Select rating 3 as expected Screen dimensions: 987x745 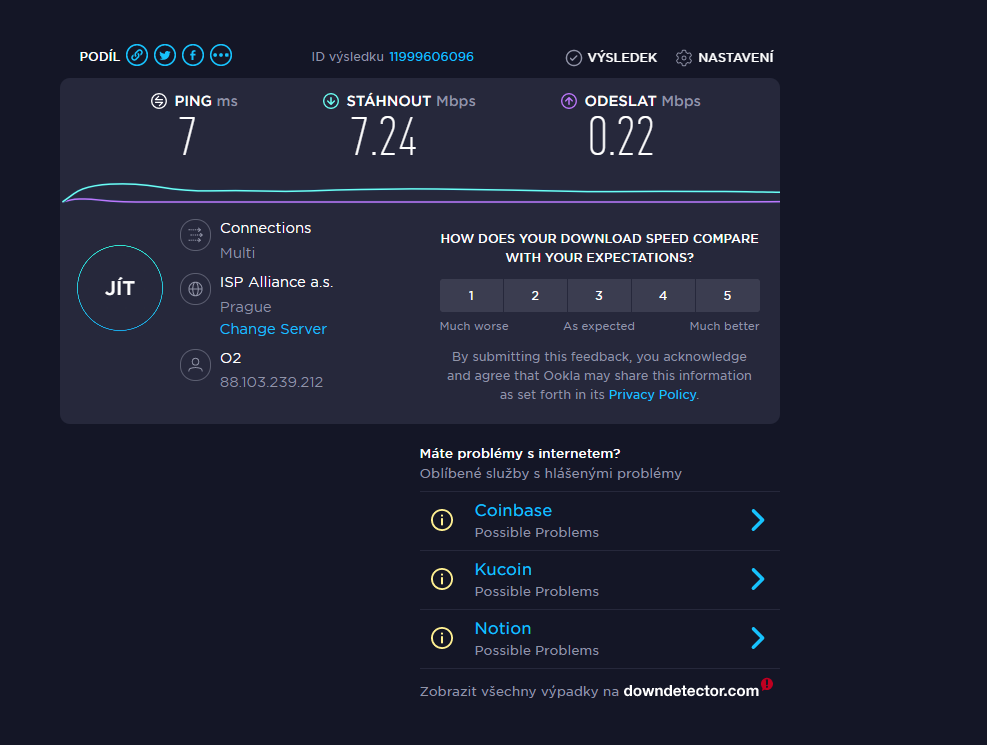599,296
